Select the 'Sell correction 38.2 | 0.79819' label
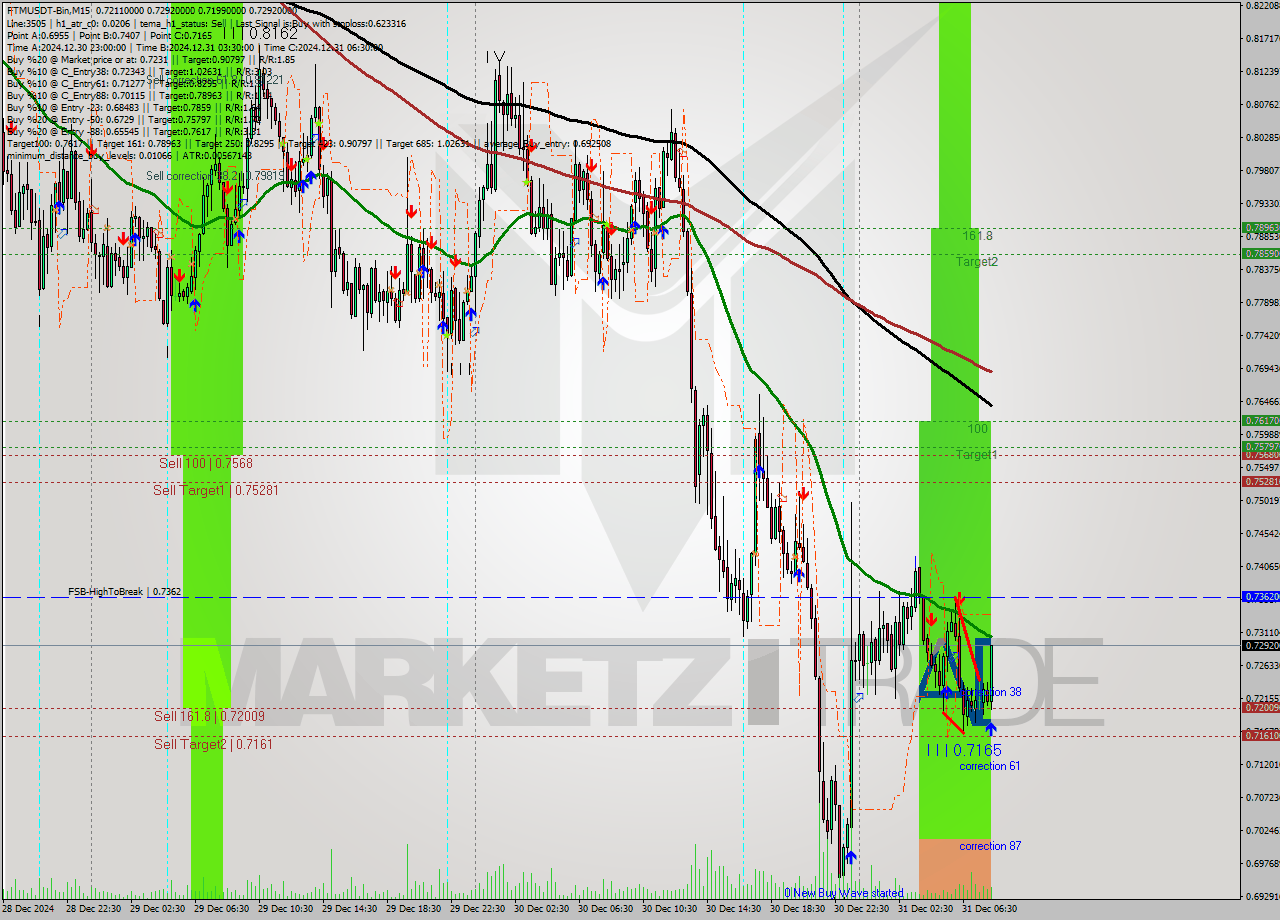 point(214,176)
